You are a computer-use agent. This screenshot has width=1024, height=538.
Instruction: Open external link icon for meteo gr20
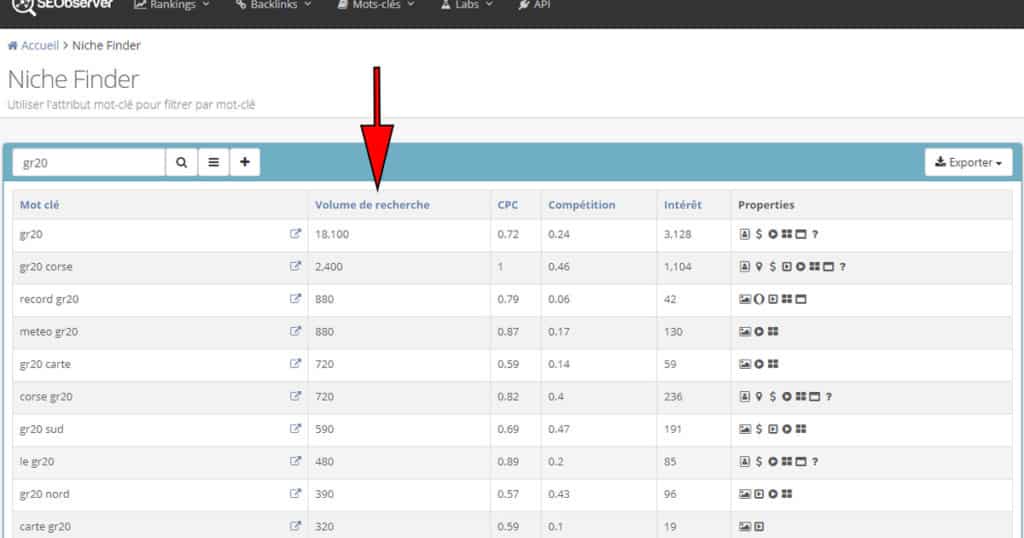click(295, 332)
